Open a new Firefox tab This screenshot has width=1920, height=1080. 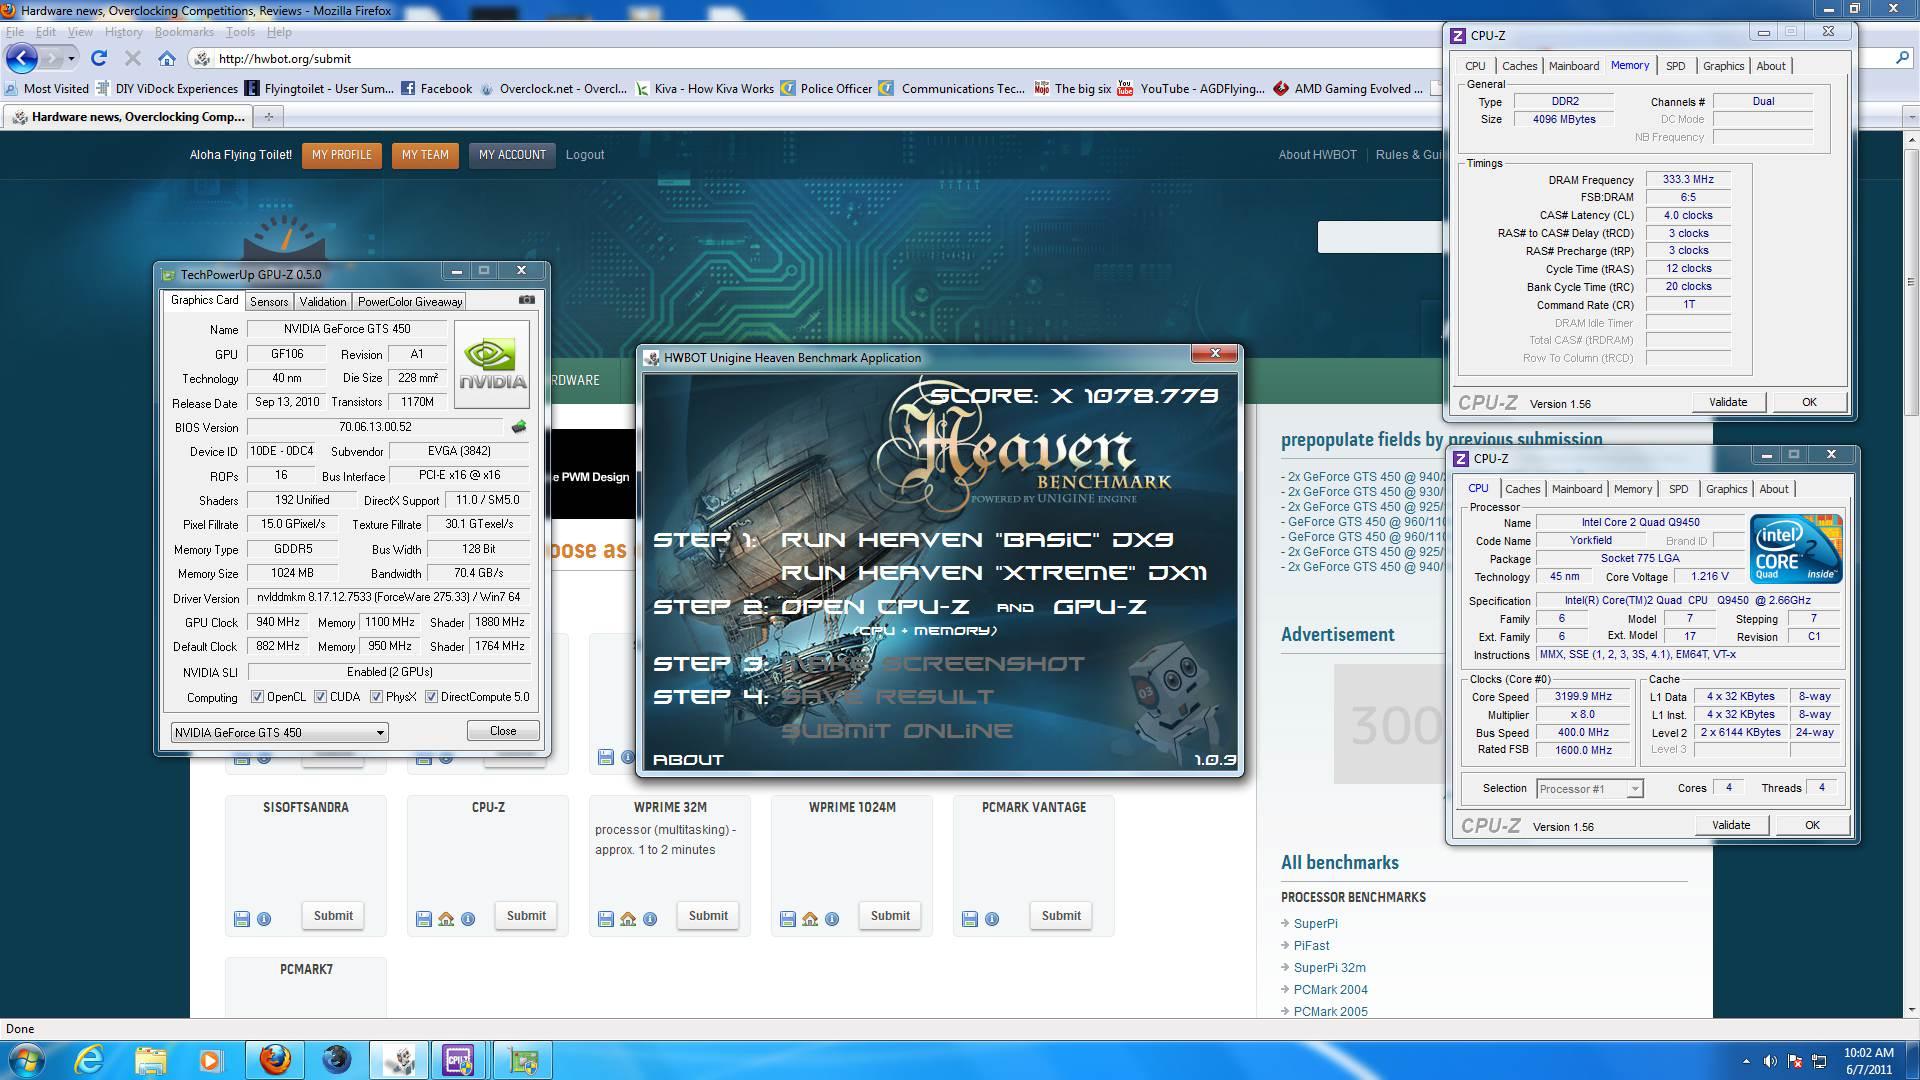pos(268,117)
